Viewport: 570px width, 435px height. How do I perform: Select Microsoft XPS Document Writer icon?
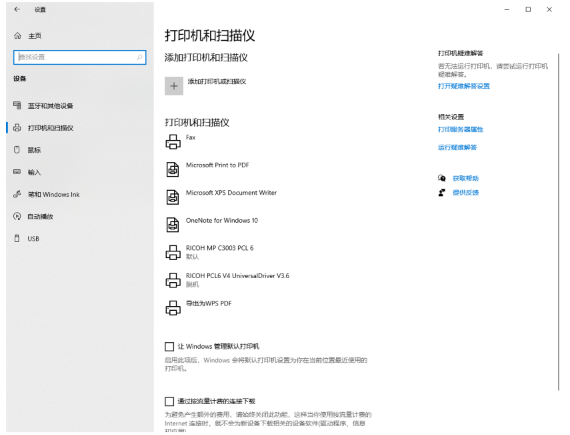tap(173, 197)
